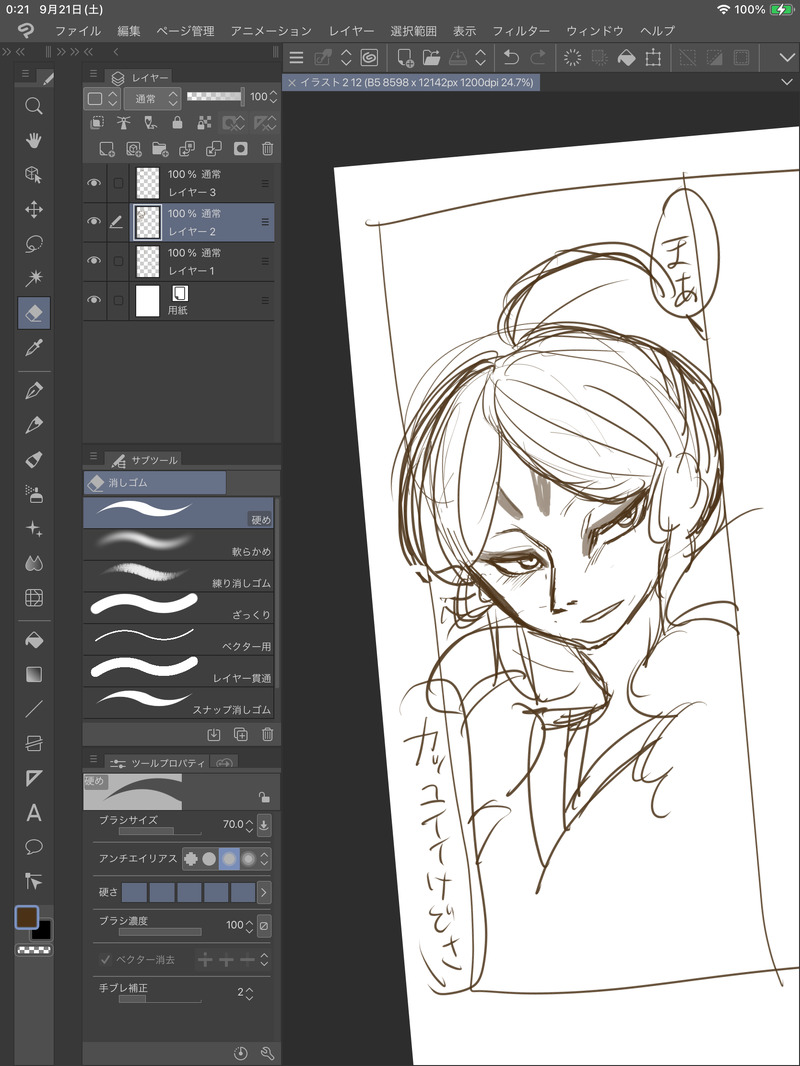Select the Airbrush tool
Screen dimensions: 800x1066
(33, 494)
